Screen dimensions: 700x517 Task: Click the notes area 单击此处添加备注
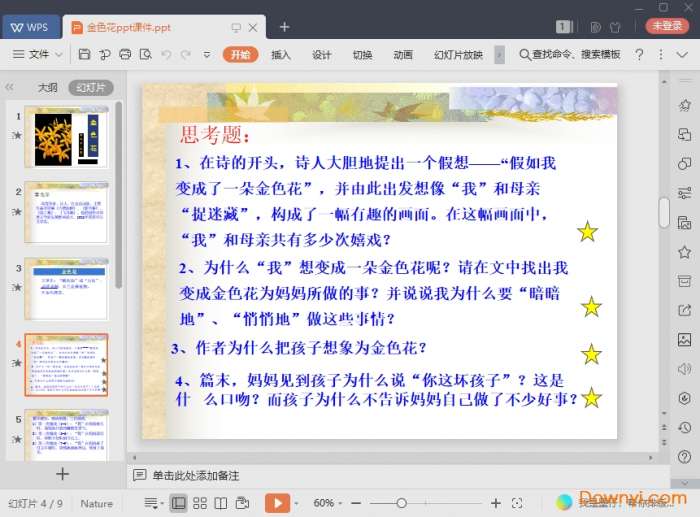(x=196, y=475)
